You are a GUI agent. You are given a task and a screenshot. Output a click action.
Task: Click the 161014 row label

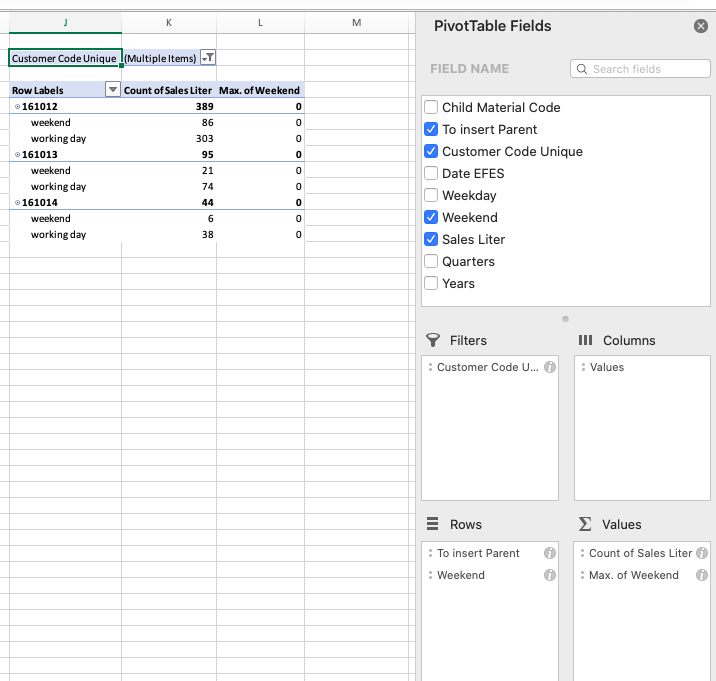(40, 202)
